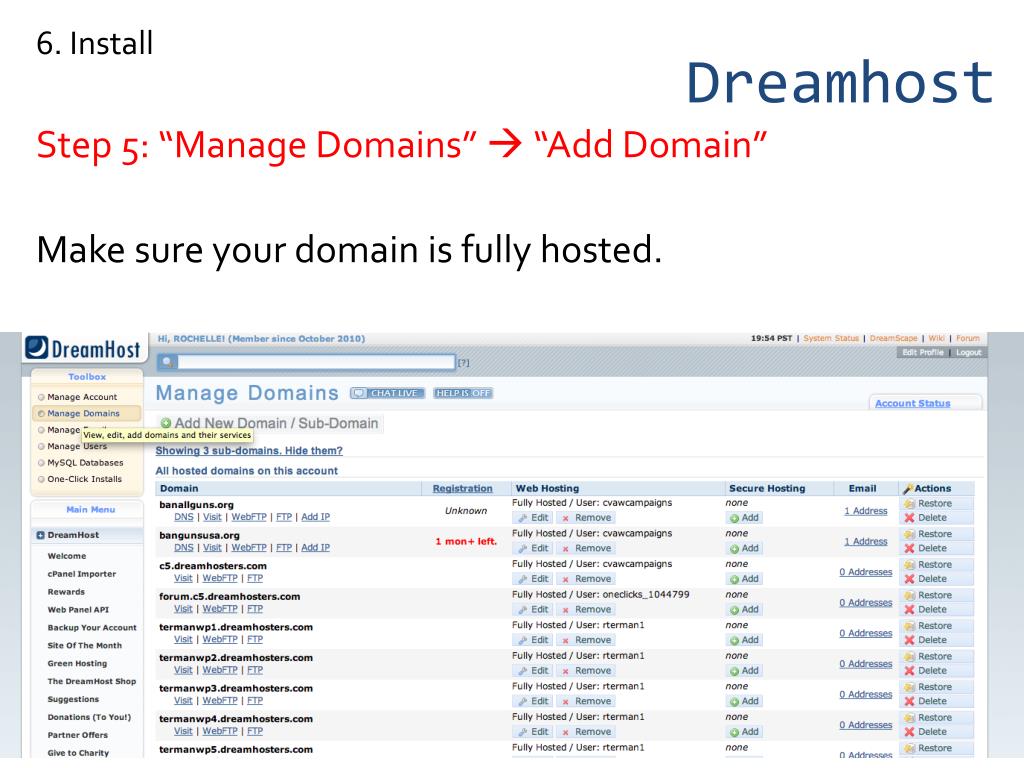Viewport: 1024px width, 768px height.
Task: Open The DreamHost Shop item
Action: (x=92, y=681)
